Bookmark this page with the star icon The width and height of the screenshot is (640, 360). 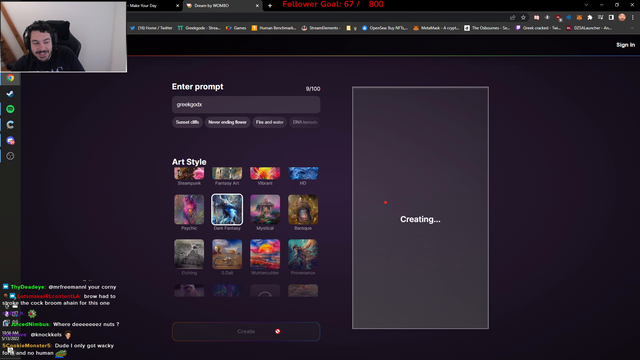(x=523, y=17)
